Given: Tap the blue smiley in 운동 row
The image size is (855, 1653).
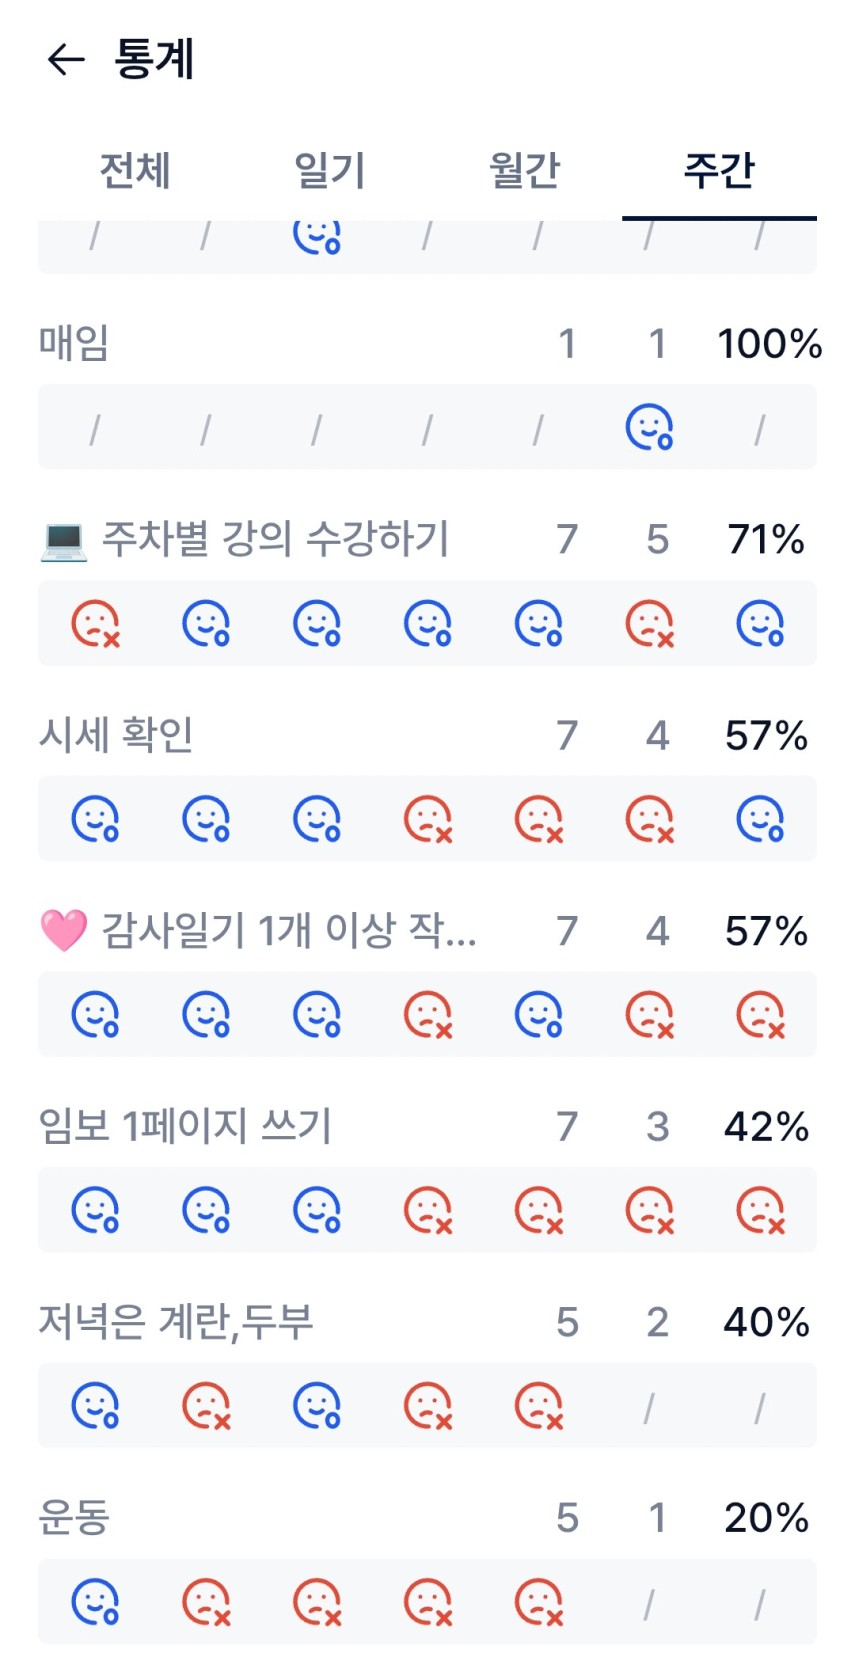Looking at the screenshot, I should [95, 1602].
